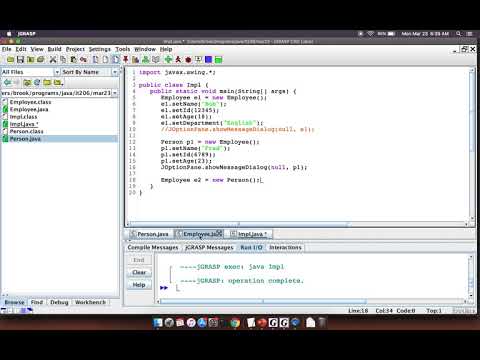Click the open book documentation icon
480x360 pixels.
point(156,60)
